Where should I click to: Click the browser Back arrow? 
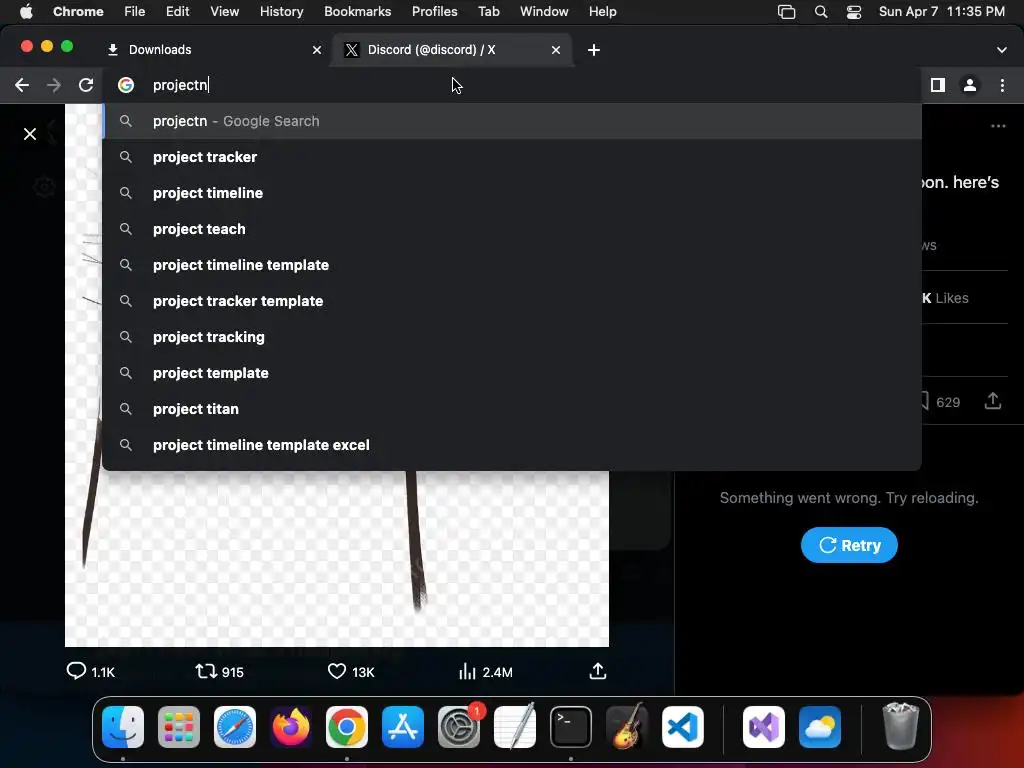point(22,85)
